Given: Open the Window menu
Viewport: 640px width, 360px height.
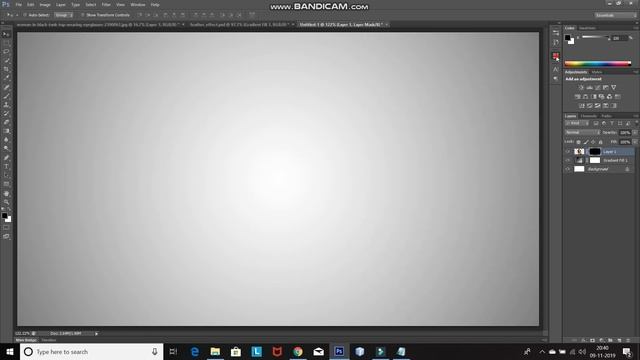Looking at the screenshot, I should (138, 4).
